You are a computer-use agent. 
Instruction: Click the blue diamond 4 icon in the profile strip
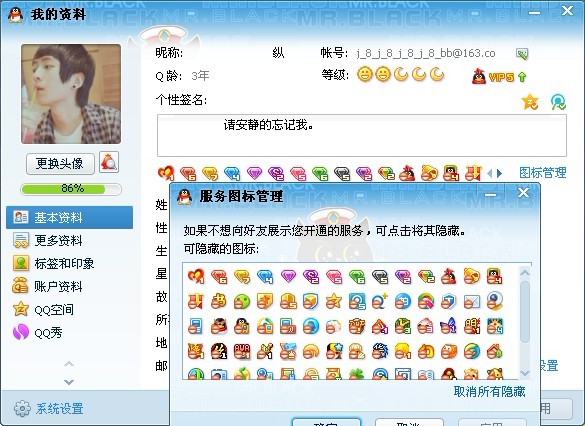point(232,173)
